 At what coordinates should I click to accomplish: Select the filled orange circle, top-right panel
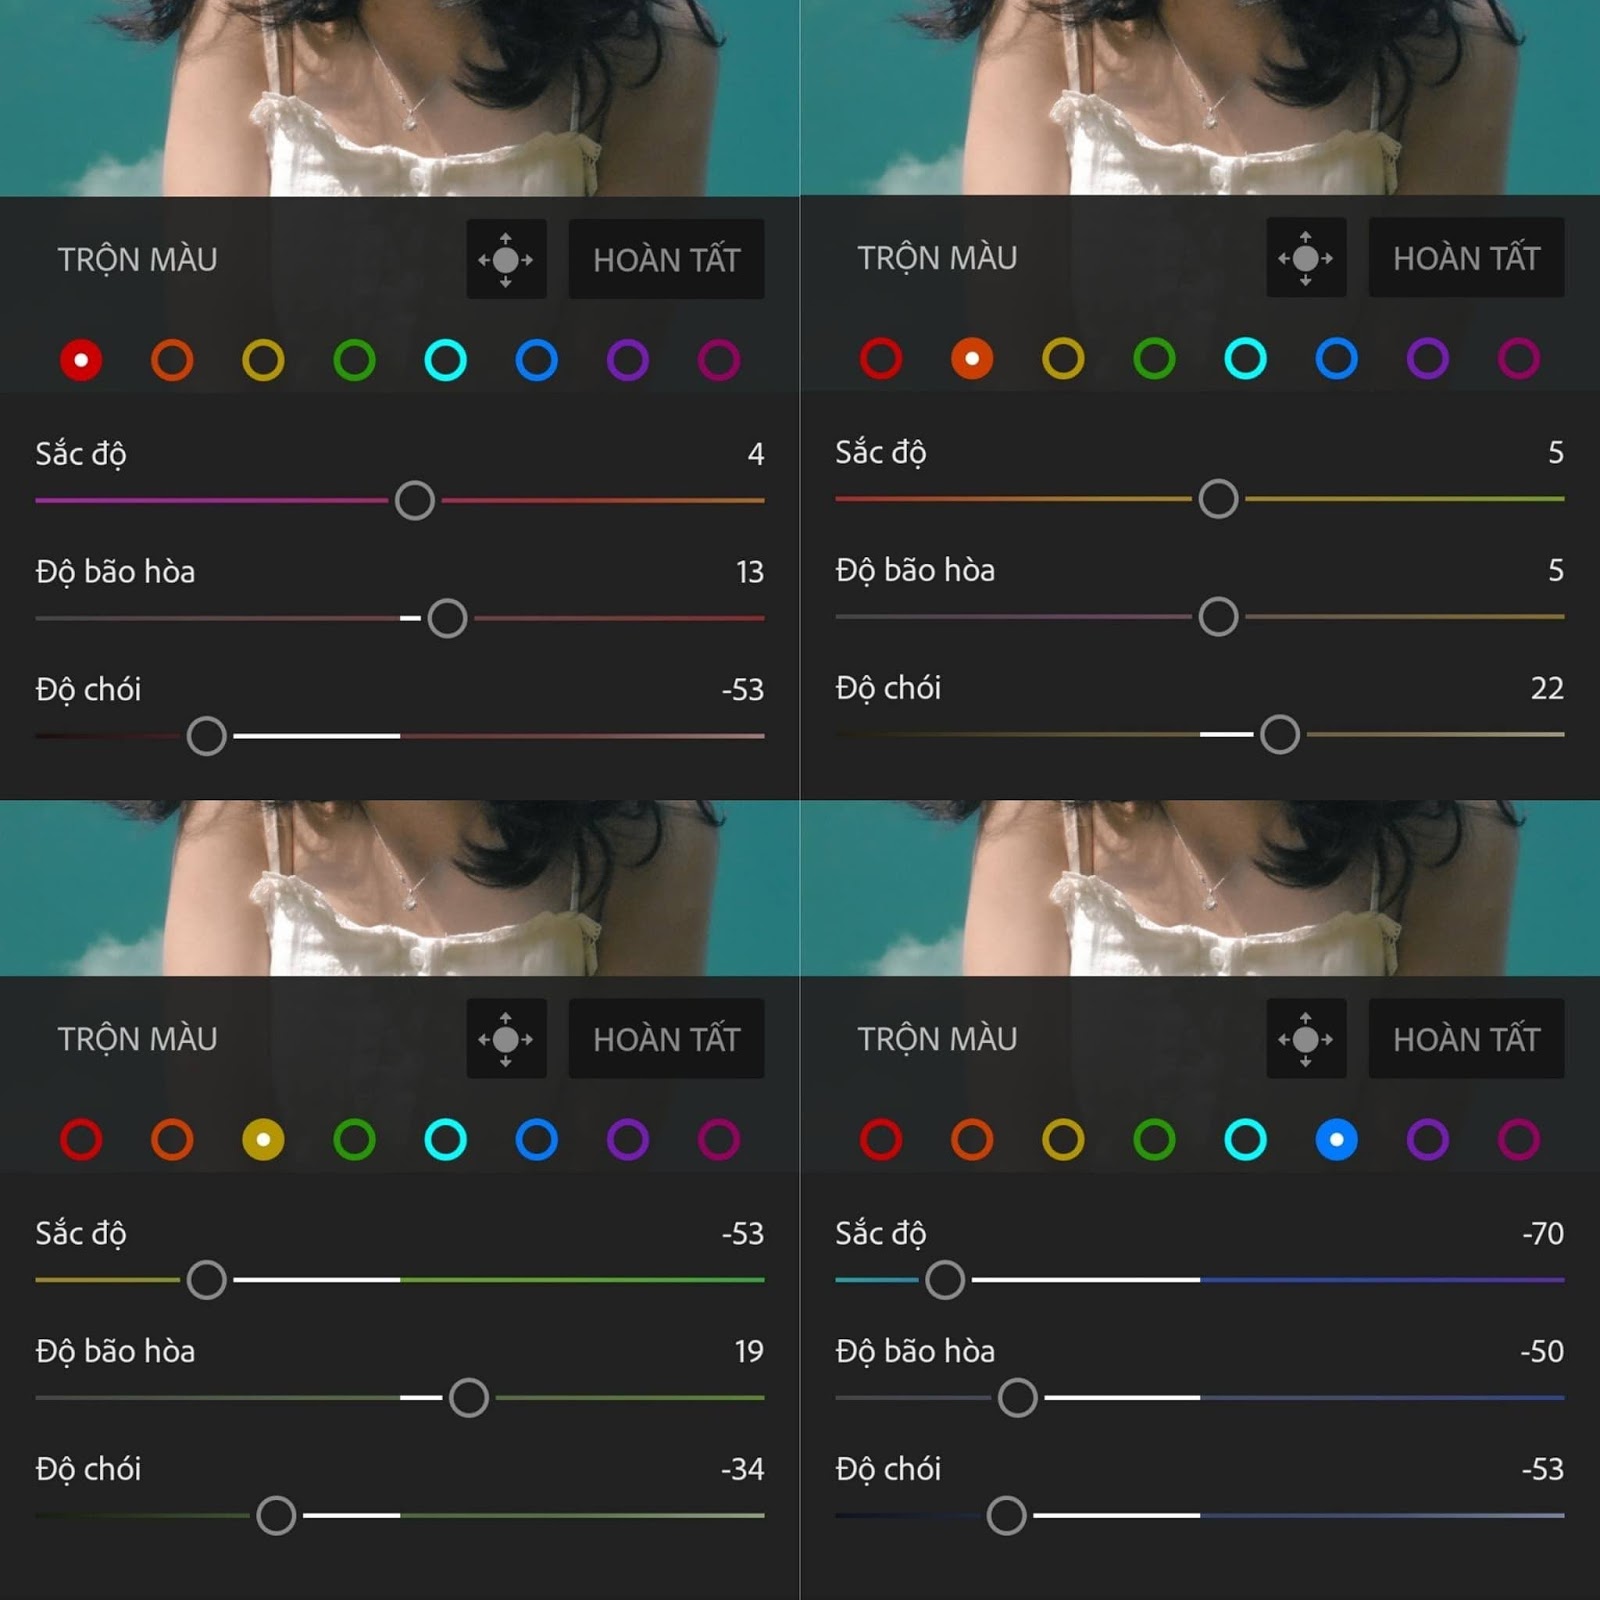point(972,358)
